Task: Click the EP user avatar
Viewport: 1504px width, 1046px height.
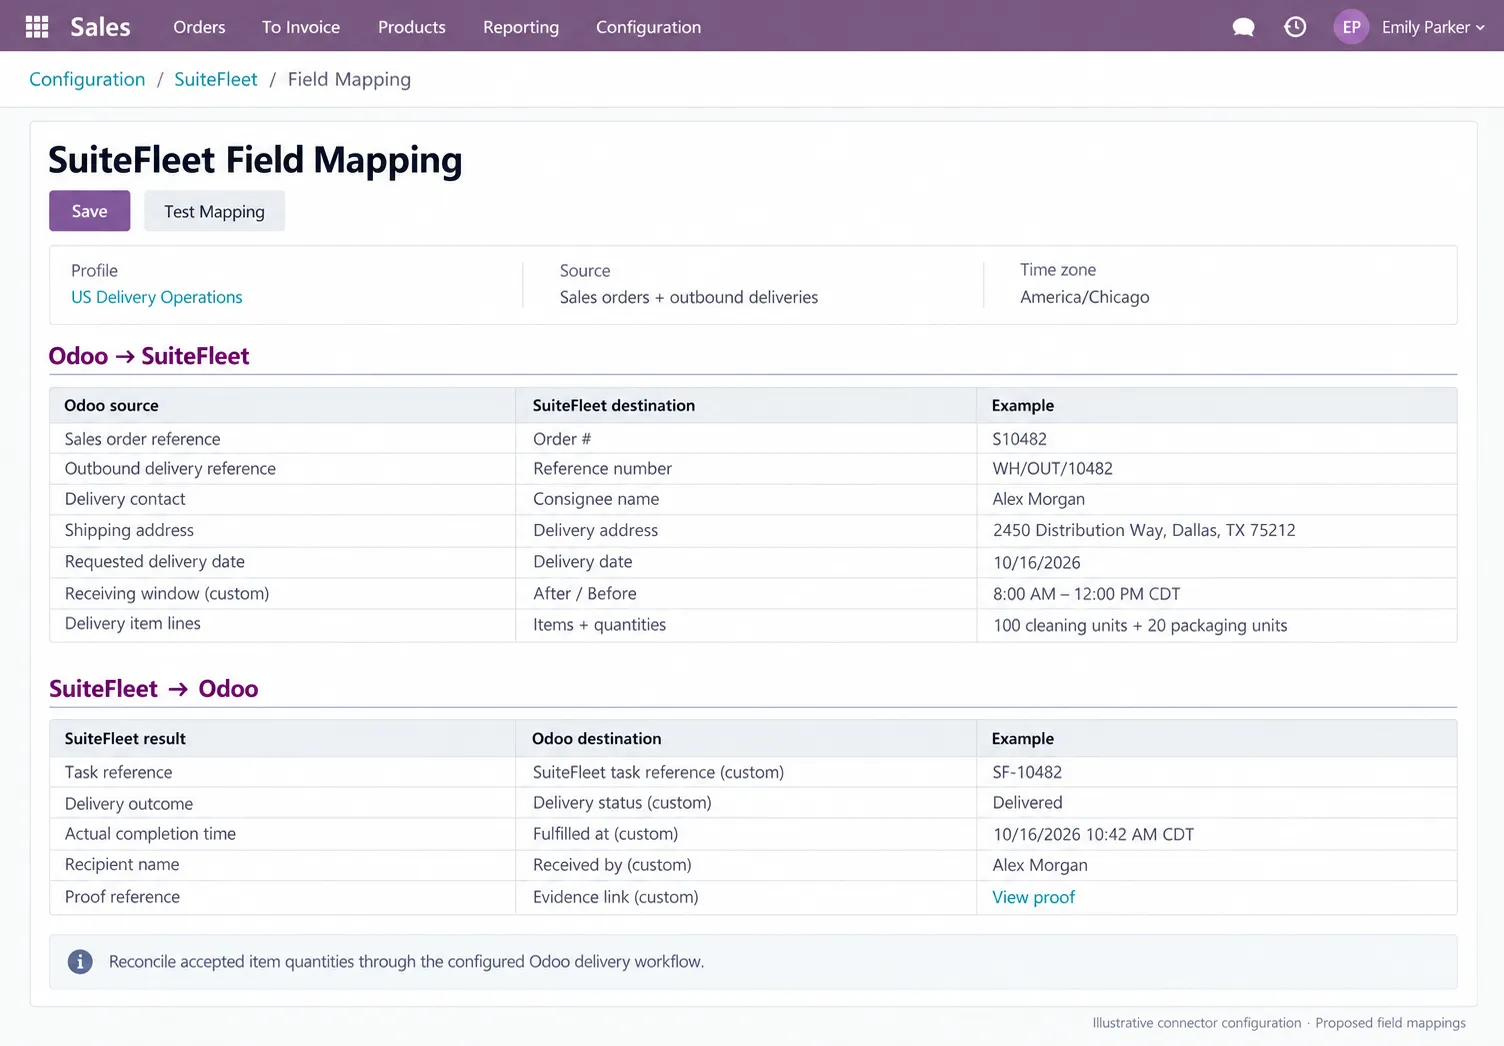Action: click(1351, 27)
